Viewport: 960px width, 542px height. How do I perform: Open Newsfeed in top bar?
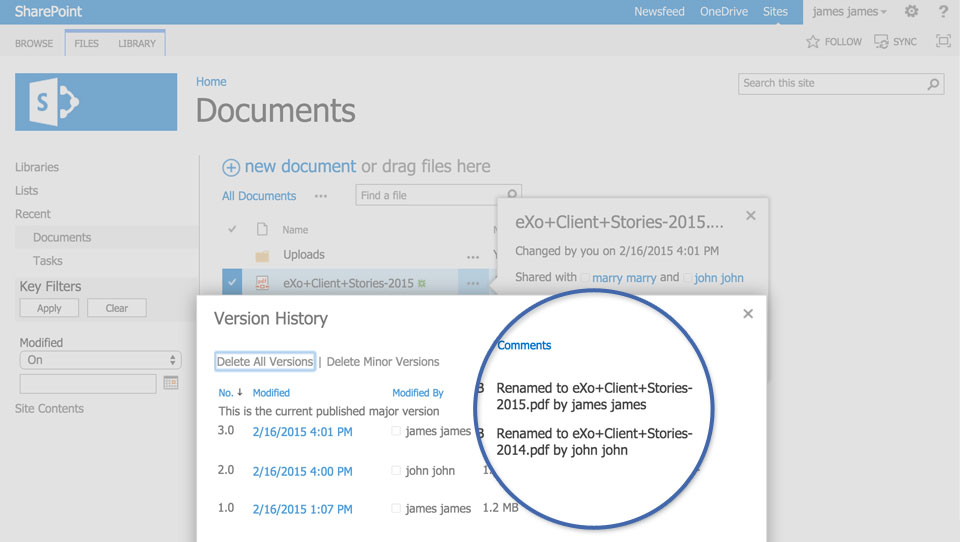point(659,12)
